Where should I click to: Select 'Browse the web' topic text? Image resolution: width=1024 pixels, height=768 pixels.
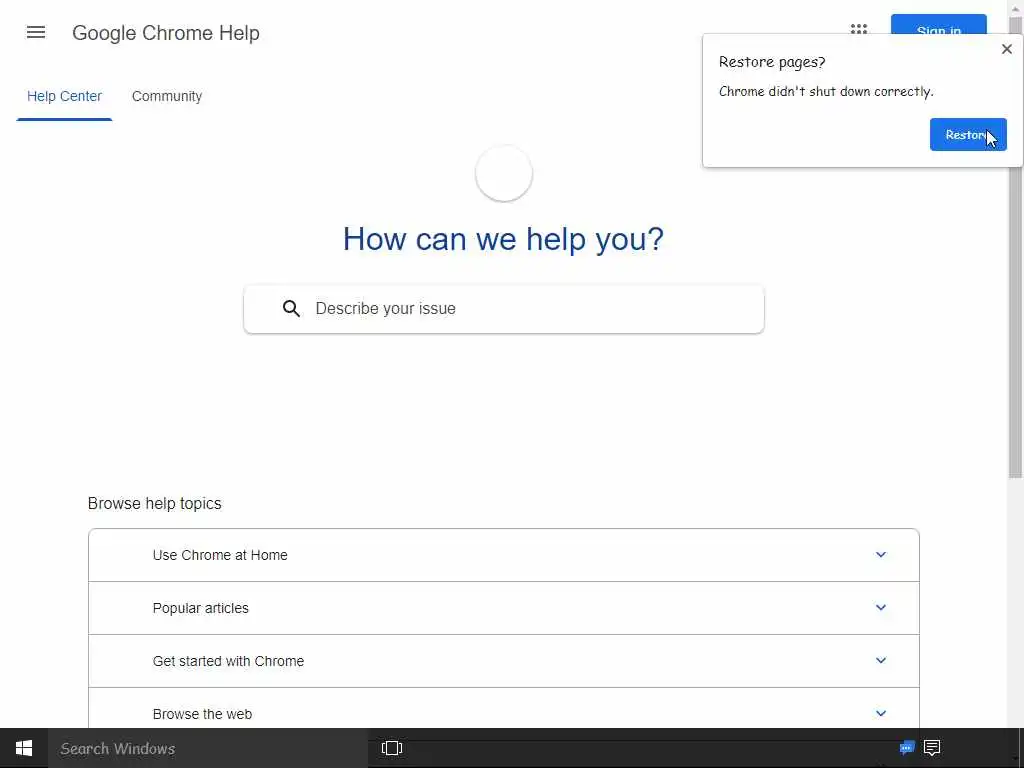pyautogui.click(x=202, y=714)
